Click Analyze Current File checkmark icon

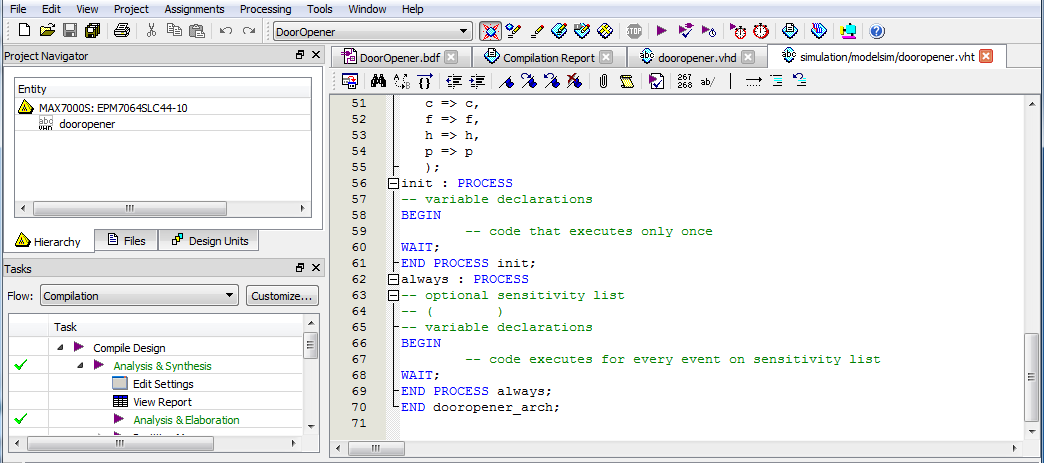[656, 81]
